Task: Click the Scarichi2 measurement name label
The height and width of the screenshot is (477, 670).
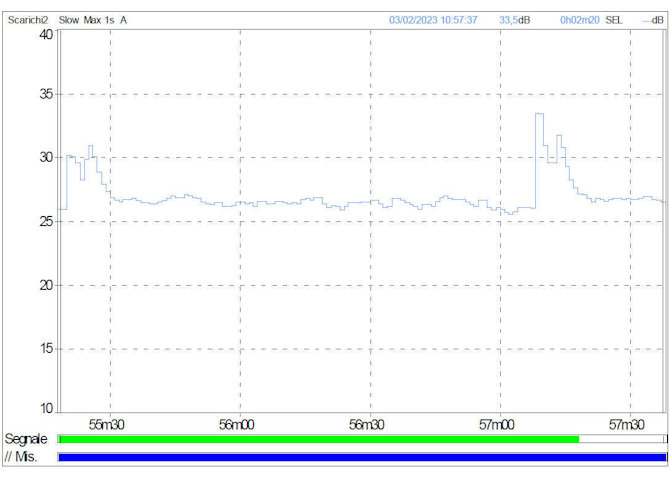Action: (x=29, y=20)
